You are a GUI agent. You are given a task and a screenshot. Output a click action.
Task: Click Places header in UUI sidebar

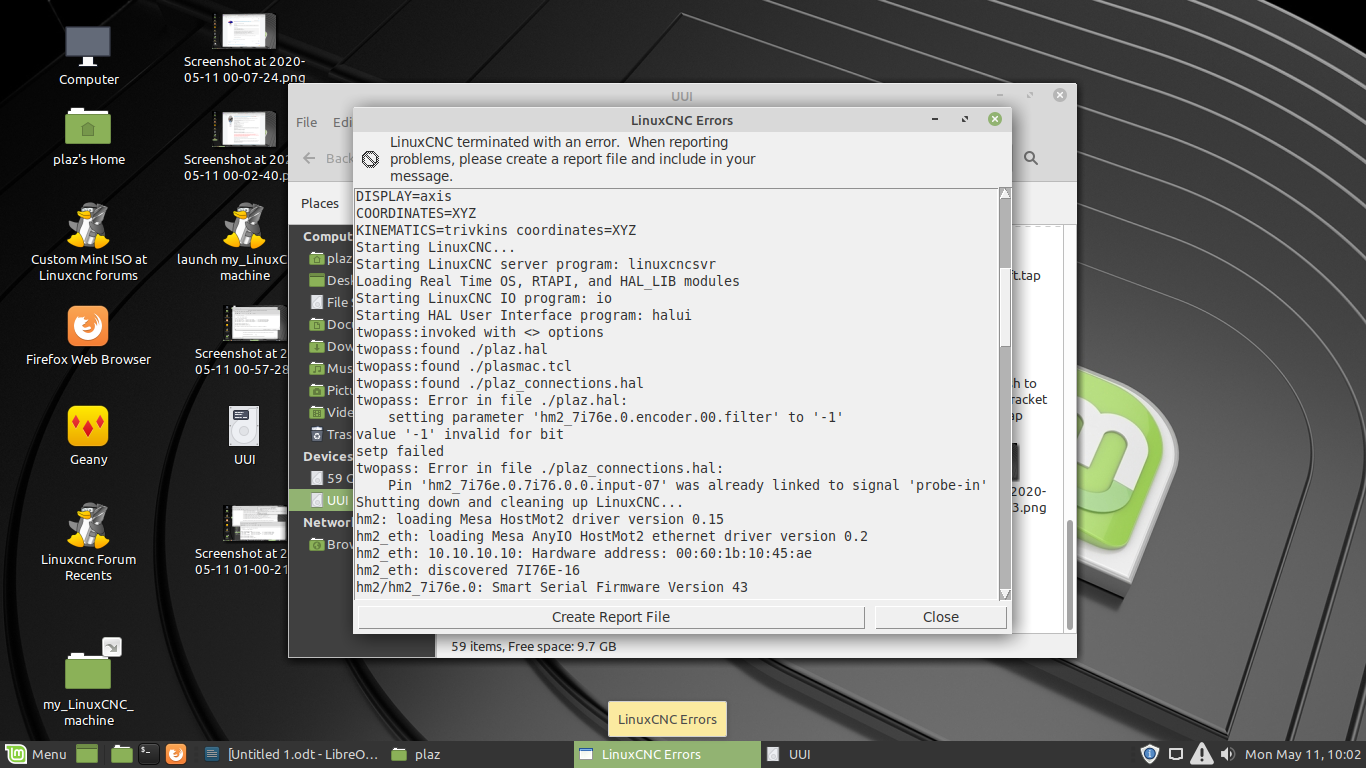coord(320,203)
